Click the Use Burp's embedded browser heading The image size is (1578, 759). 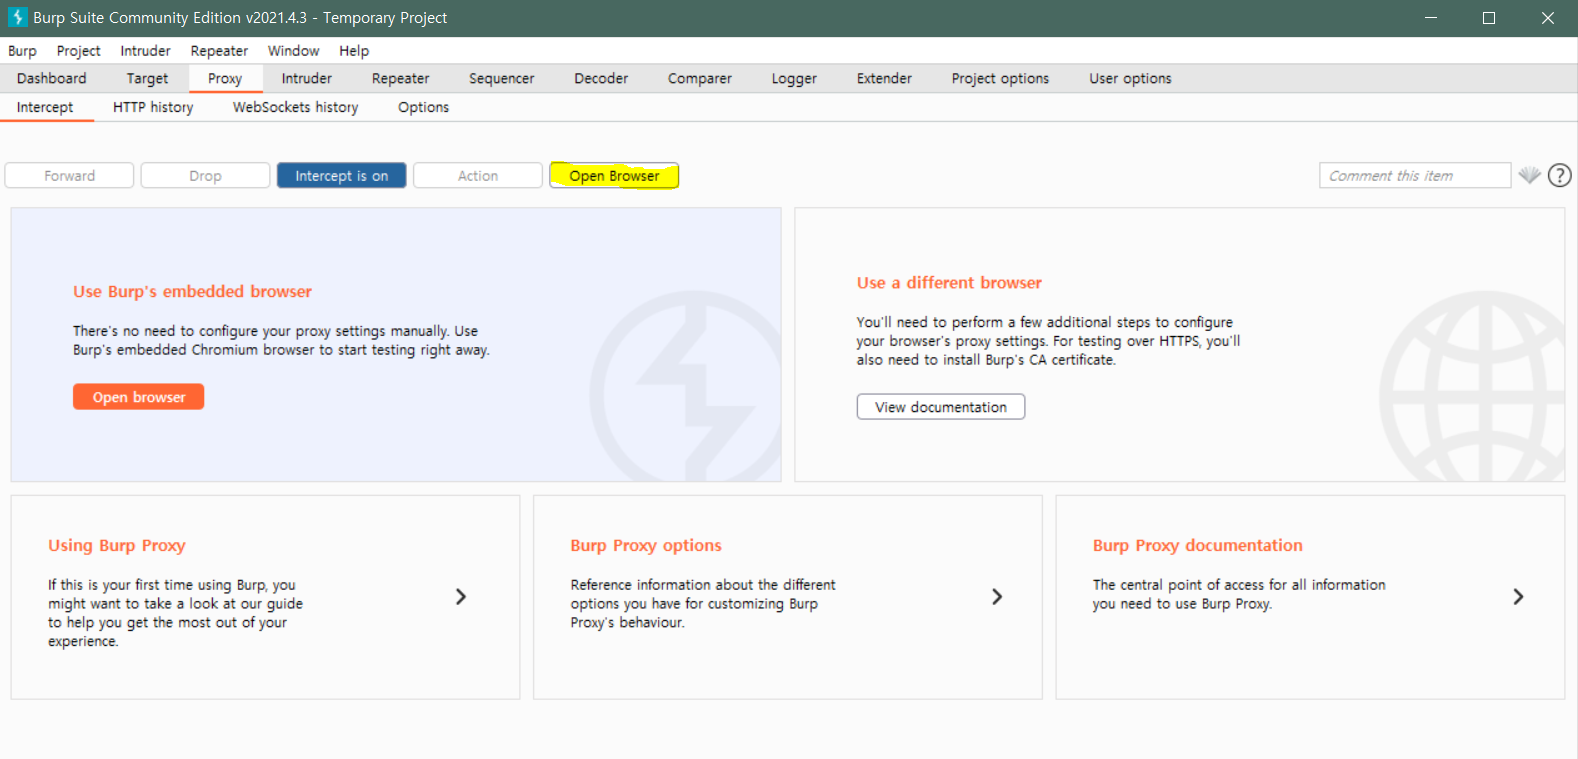[192, 291]
